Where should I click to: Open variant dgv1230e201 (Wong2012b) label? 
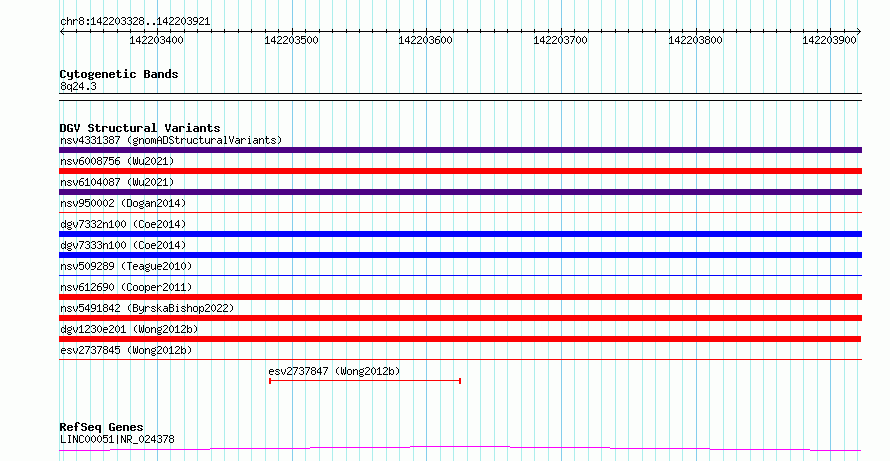pos(129,329)
